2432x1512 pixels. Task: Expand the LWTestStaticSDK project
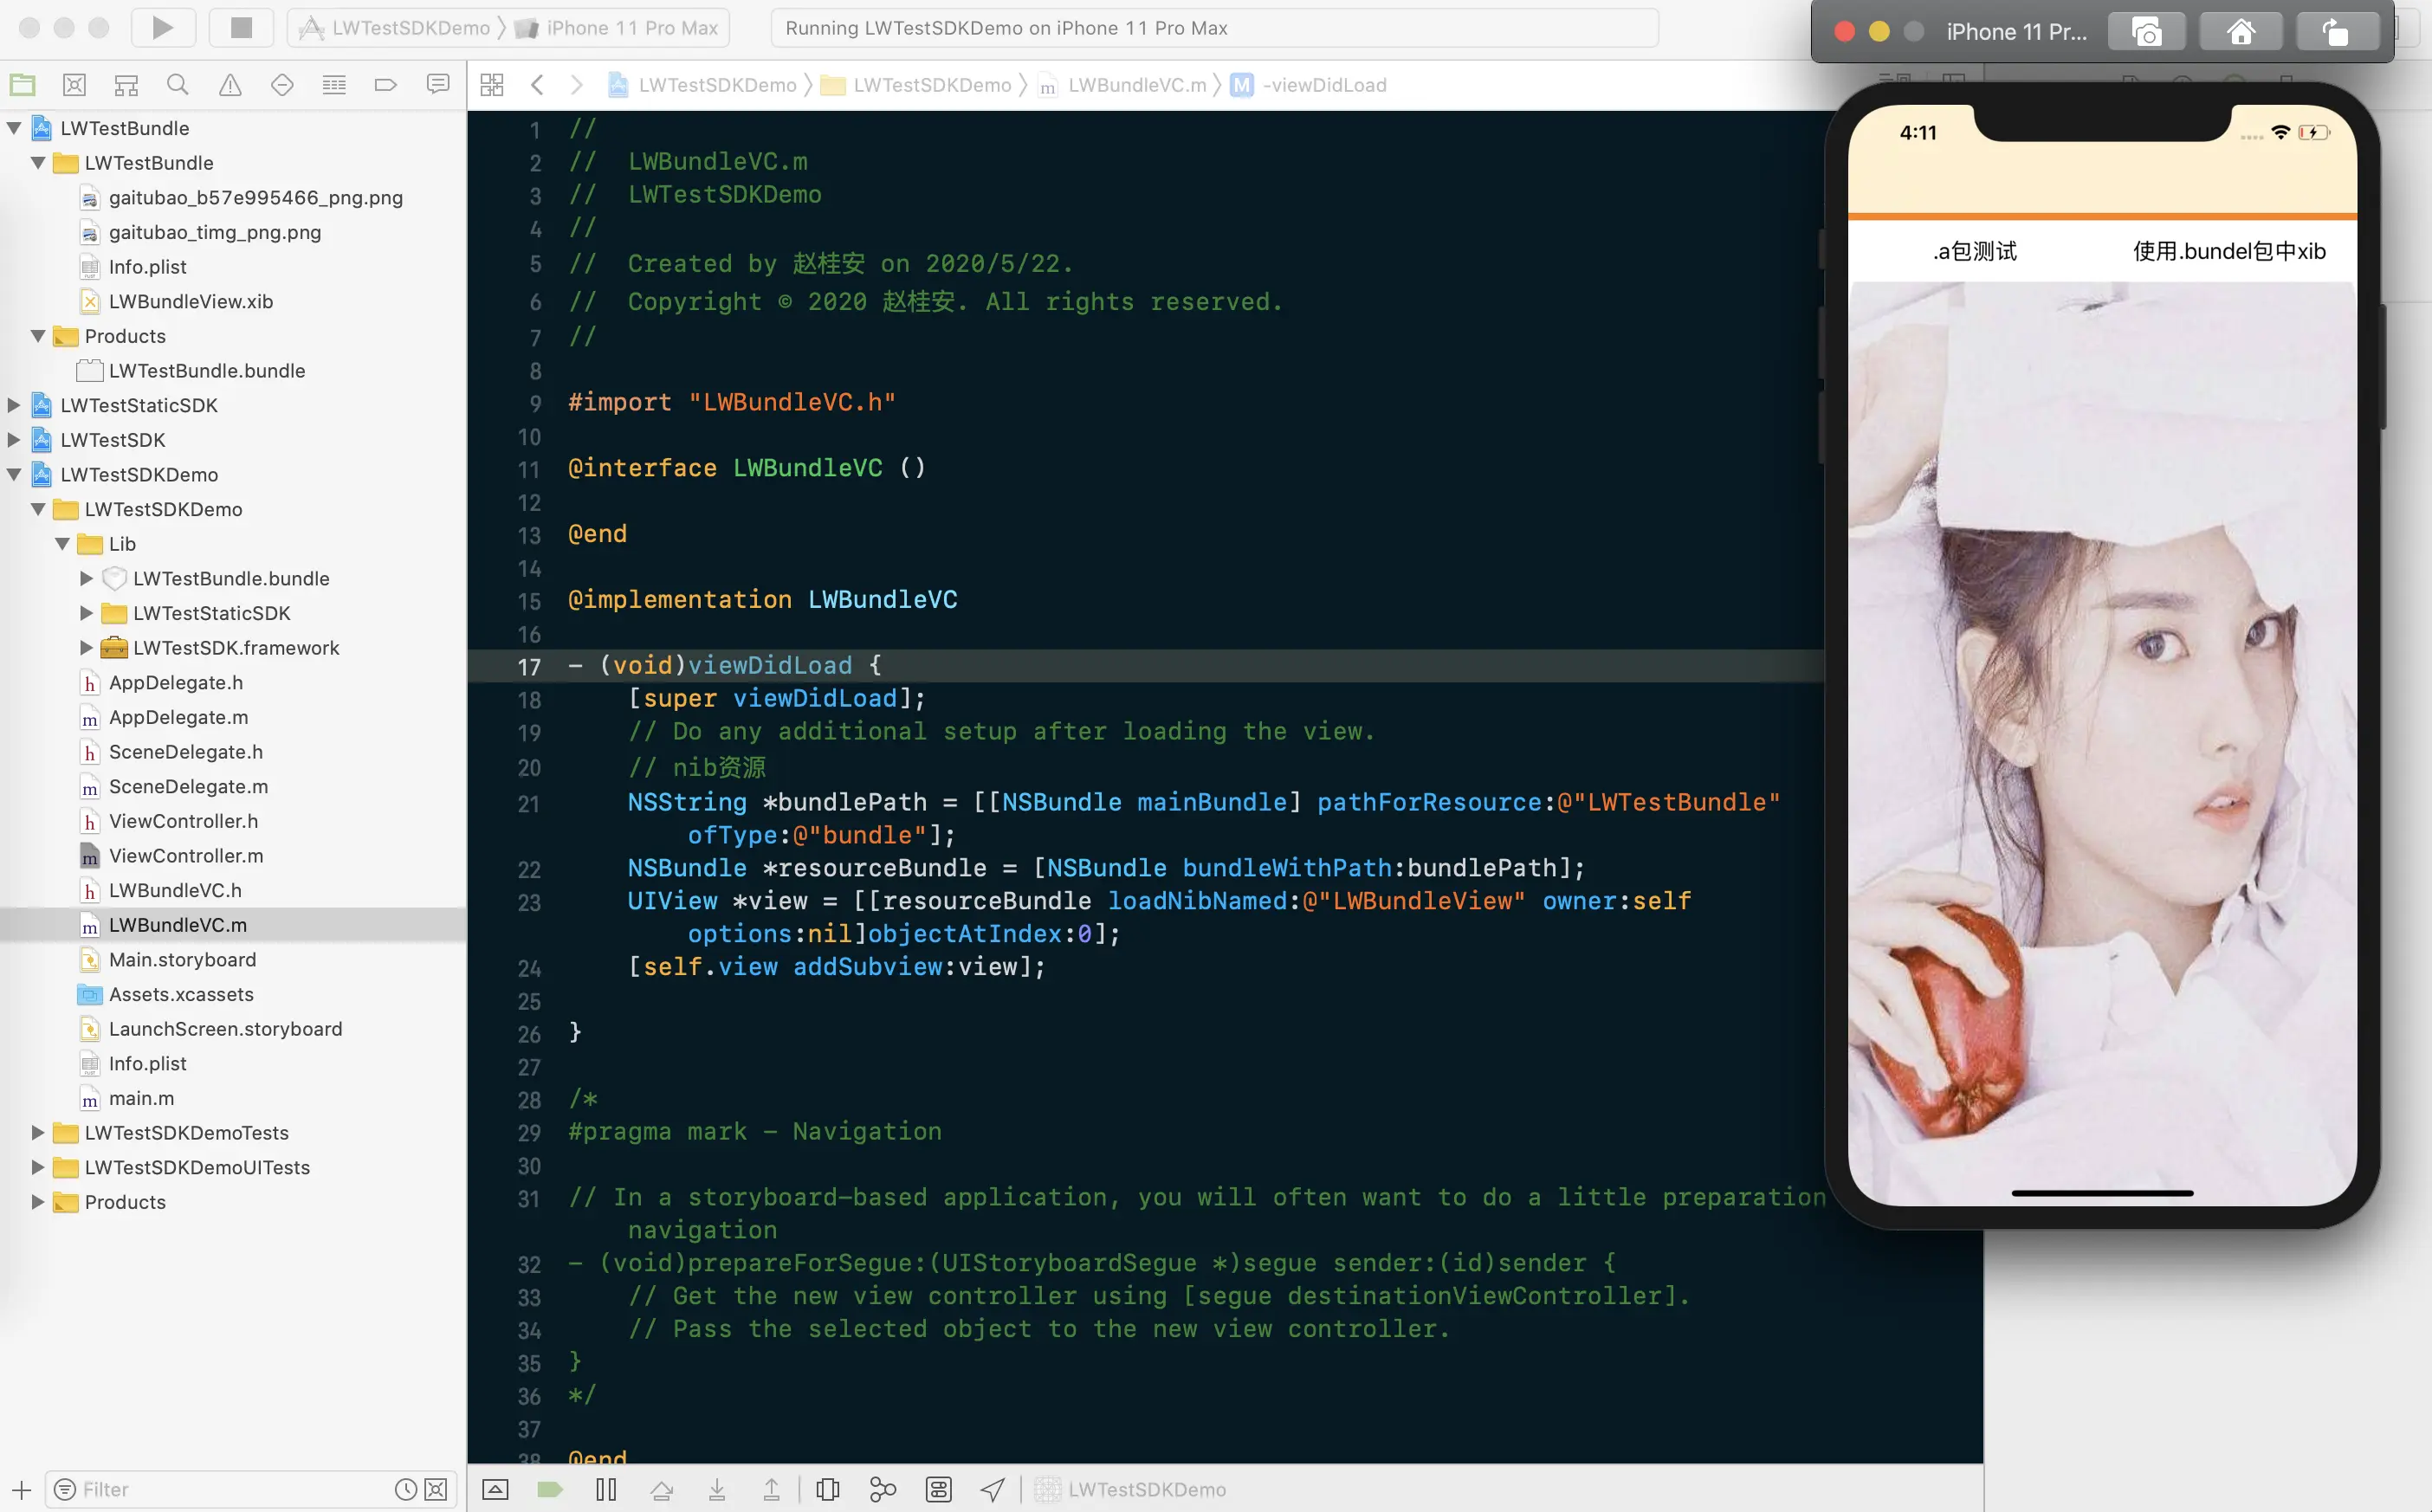(14, 405)
